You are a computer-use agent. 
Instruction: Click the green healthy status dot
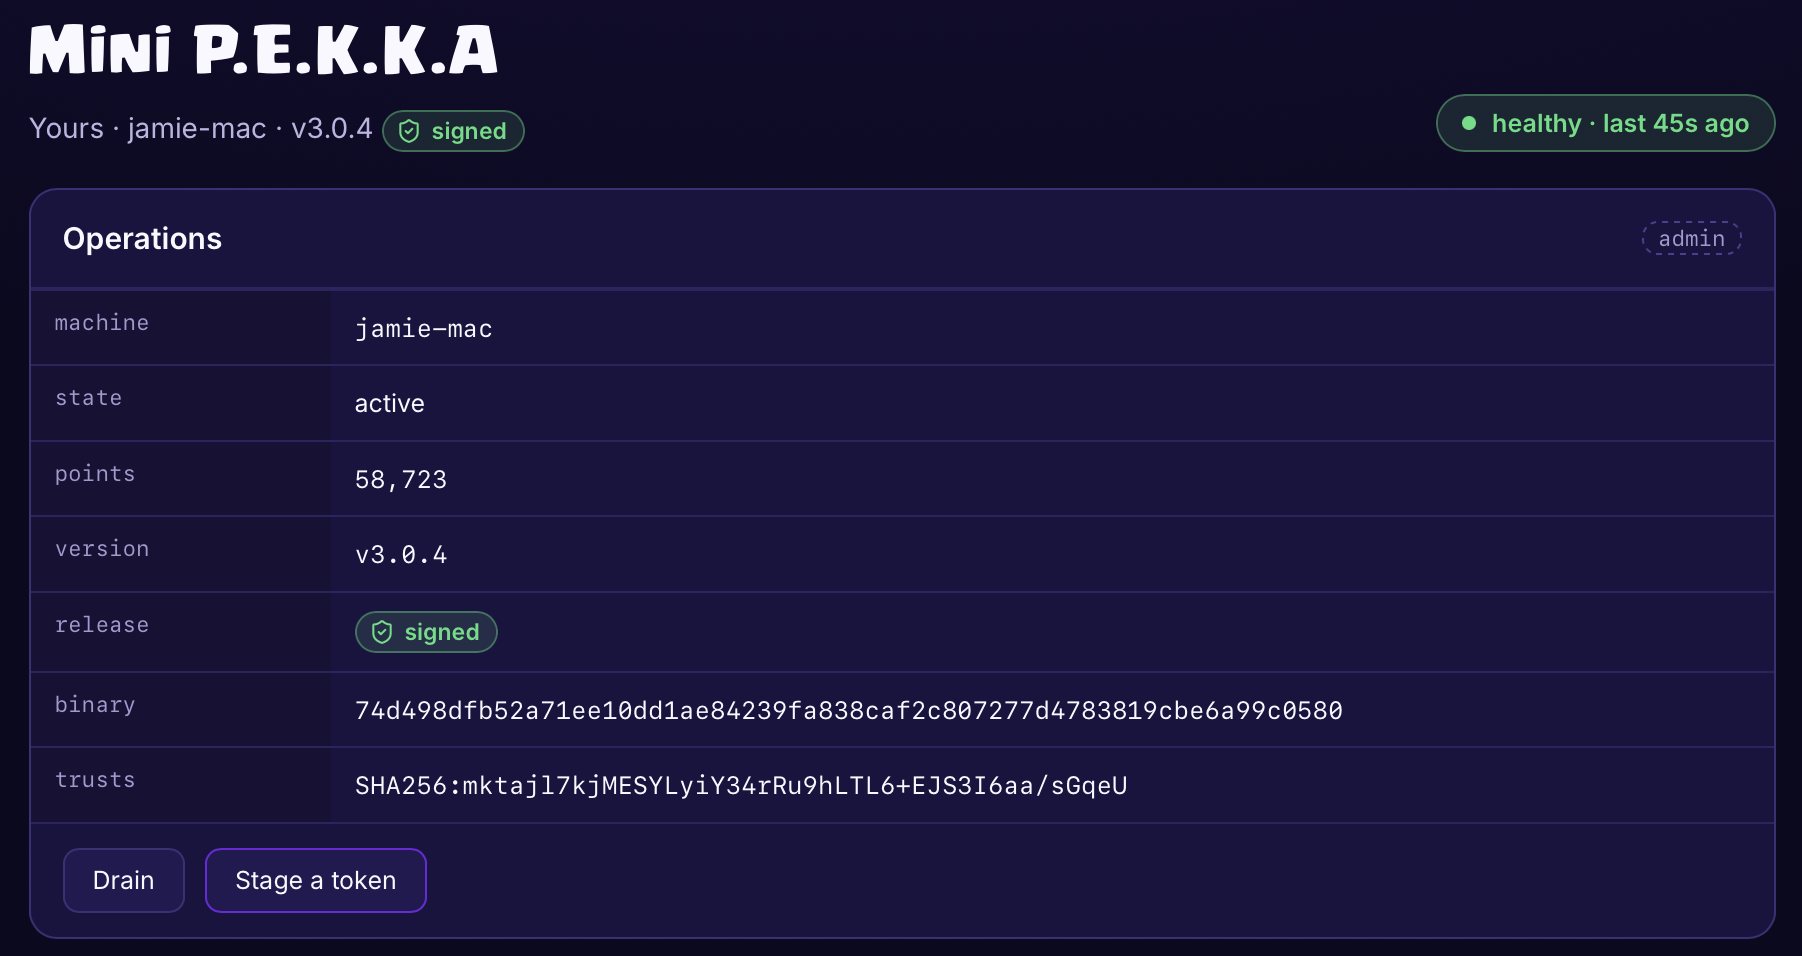(1469, 123)
